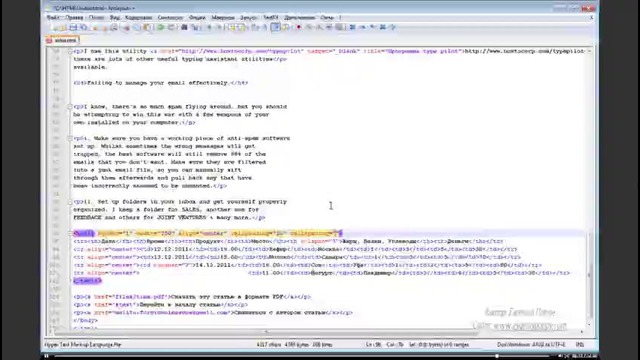Open Find with the binoculars icon
The image size is (640, 360).
[184, 27]
